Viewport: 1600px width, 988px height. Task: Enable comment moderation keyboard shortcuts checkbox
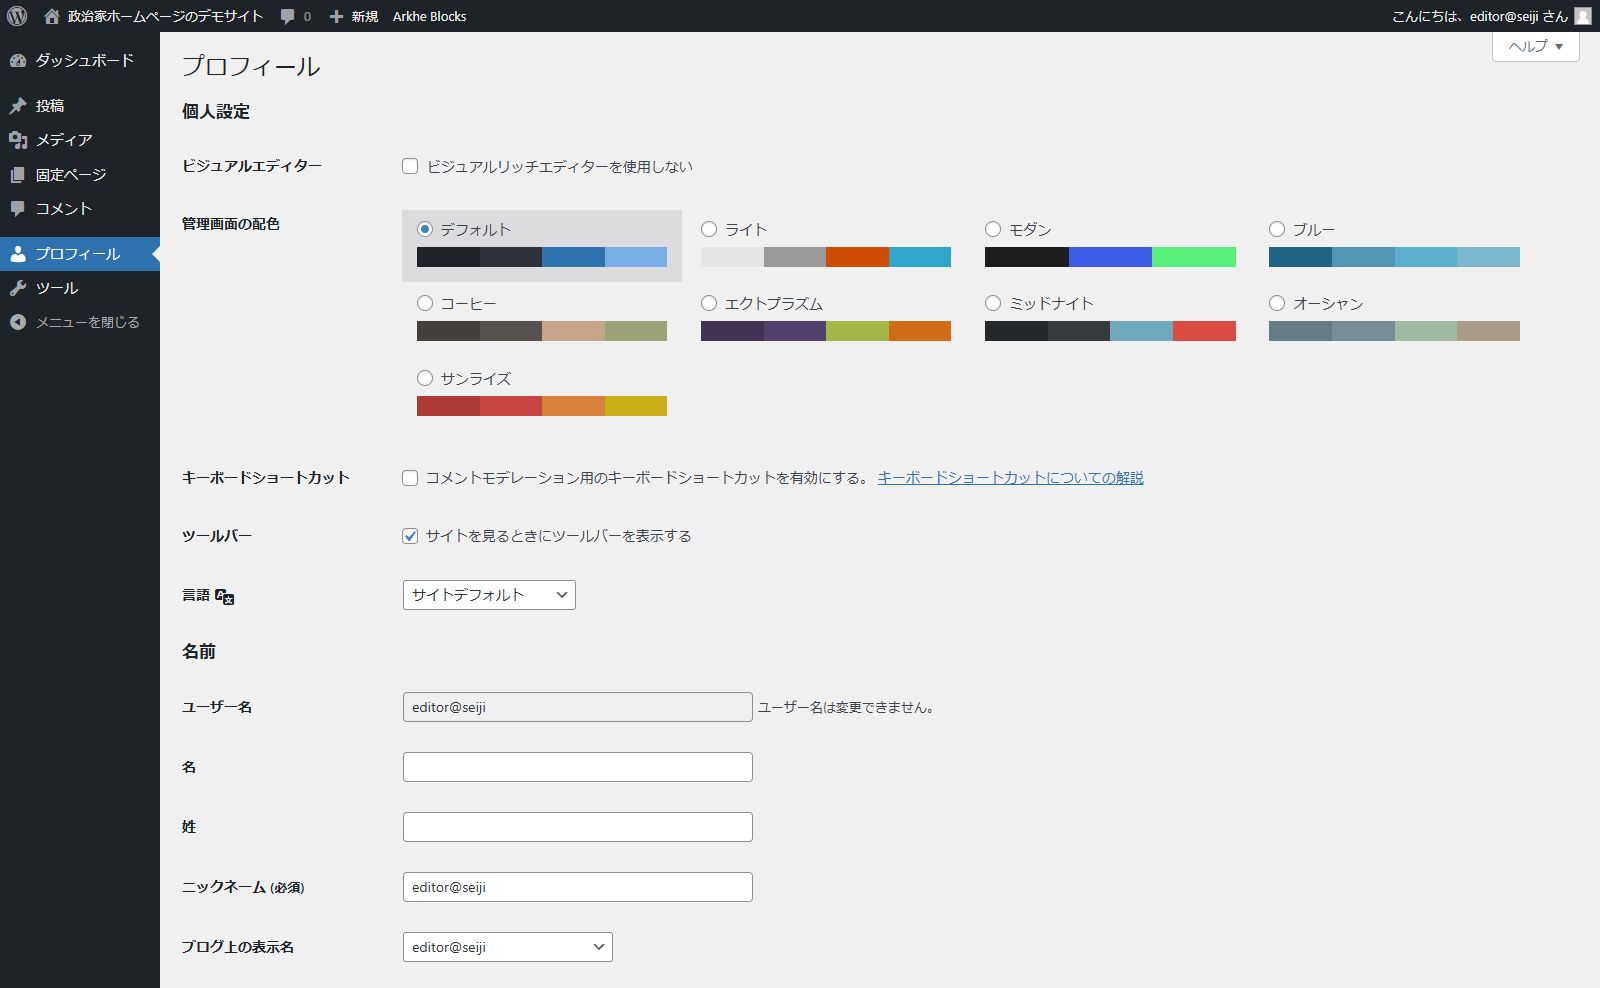(x=410, y=478)
